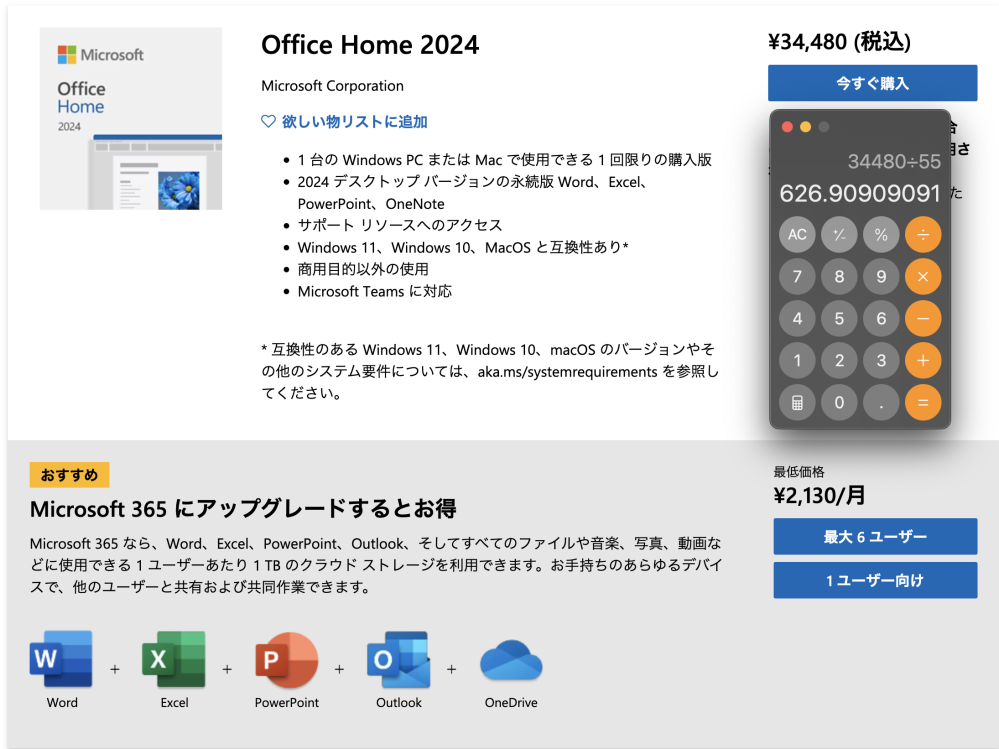Tap the calculator 0 key
This screenshot has height=749, width=999.
(839, 403)
